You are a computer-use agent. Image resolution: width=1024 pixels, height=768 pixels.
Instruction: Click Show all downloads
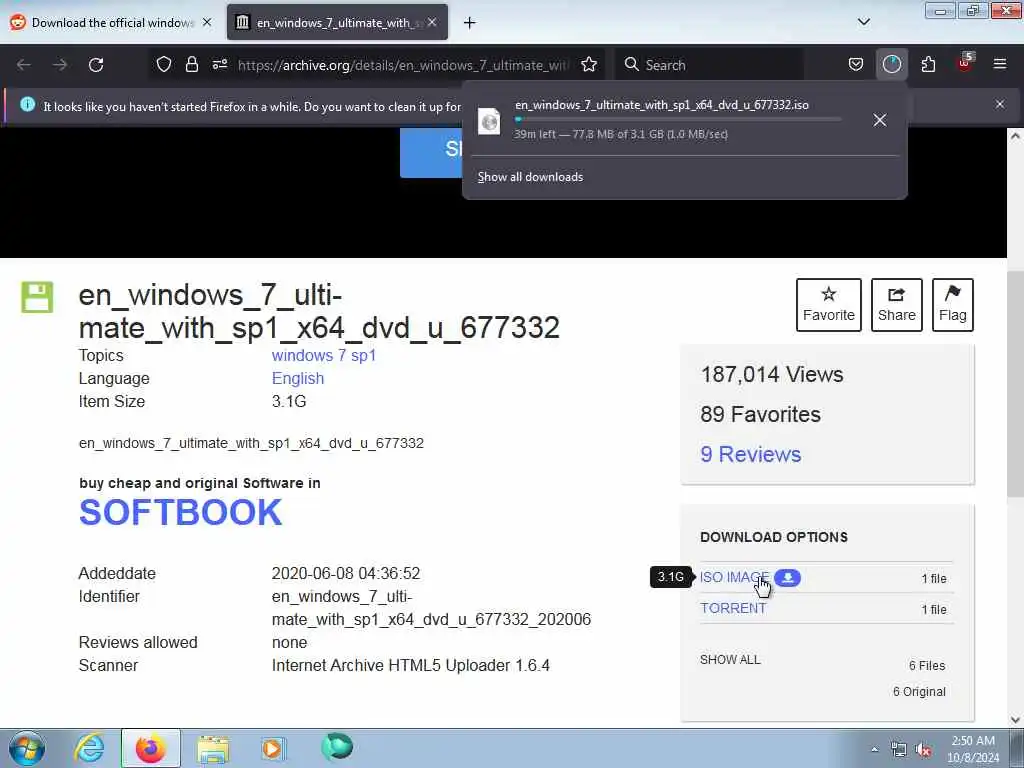click(x=530, y=177)
